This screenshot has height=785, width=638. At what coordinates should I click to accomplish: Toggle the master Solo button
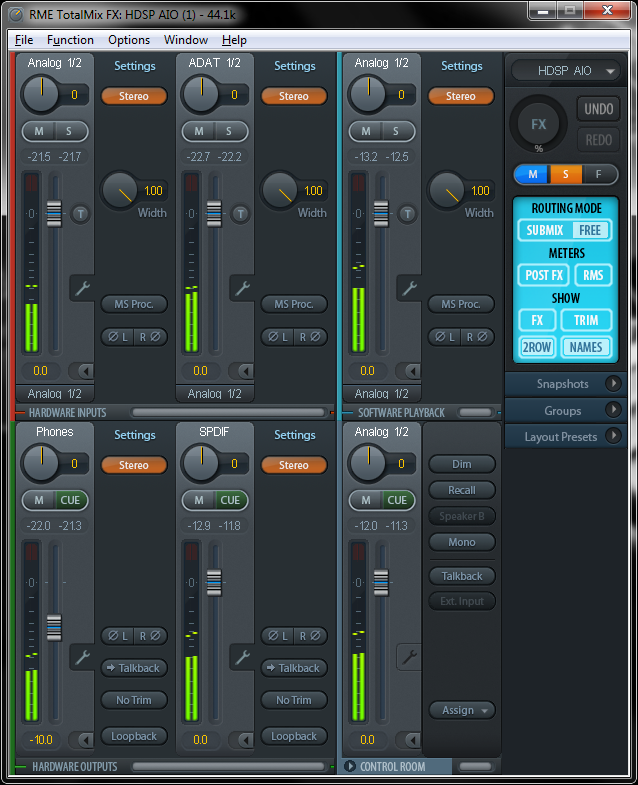(x=565, y=174)
